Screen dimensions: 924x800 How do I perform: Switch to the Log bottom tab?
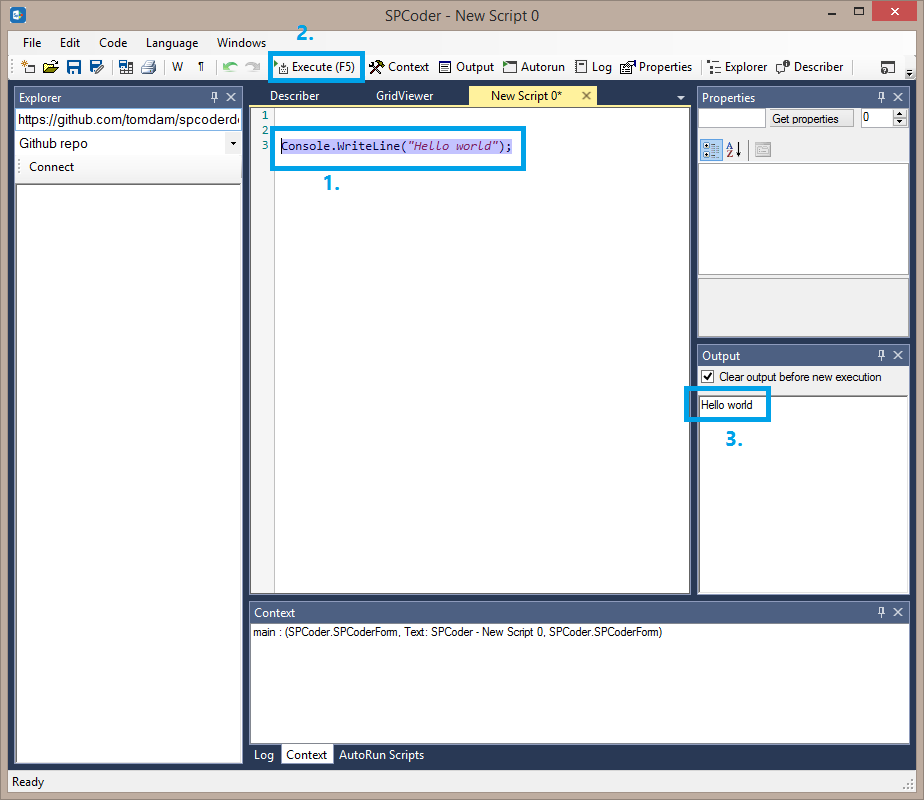[x=263, y=755]
